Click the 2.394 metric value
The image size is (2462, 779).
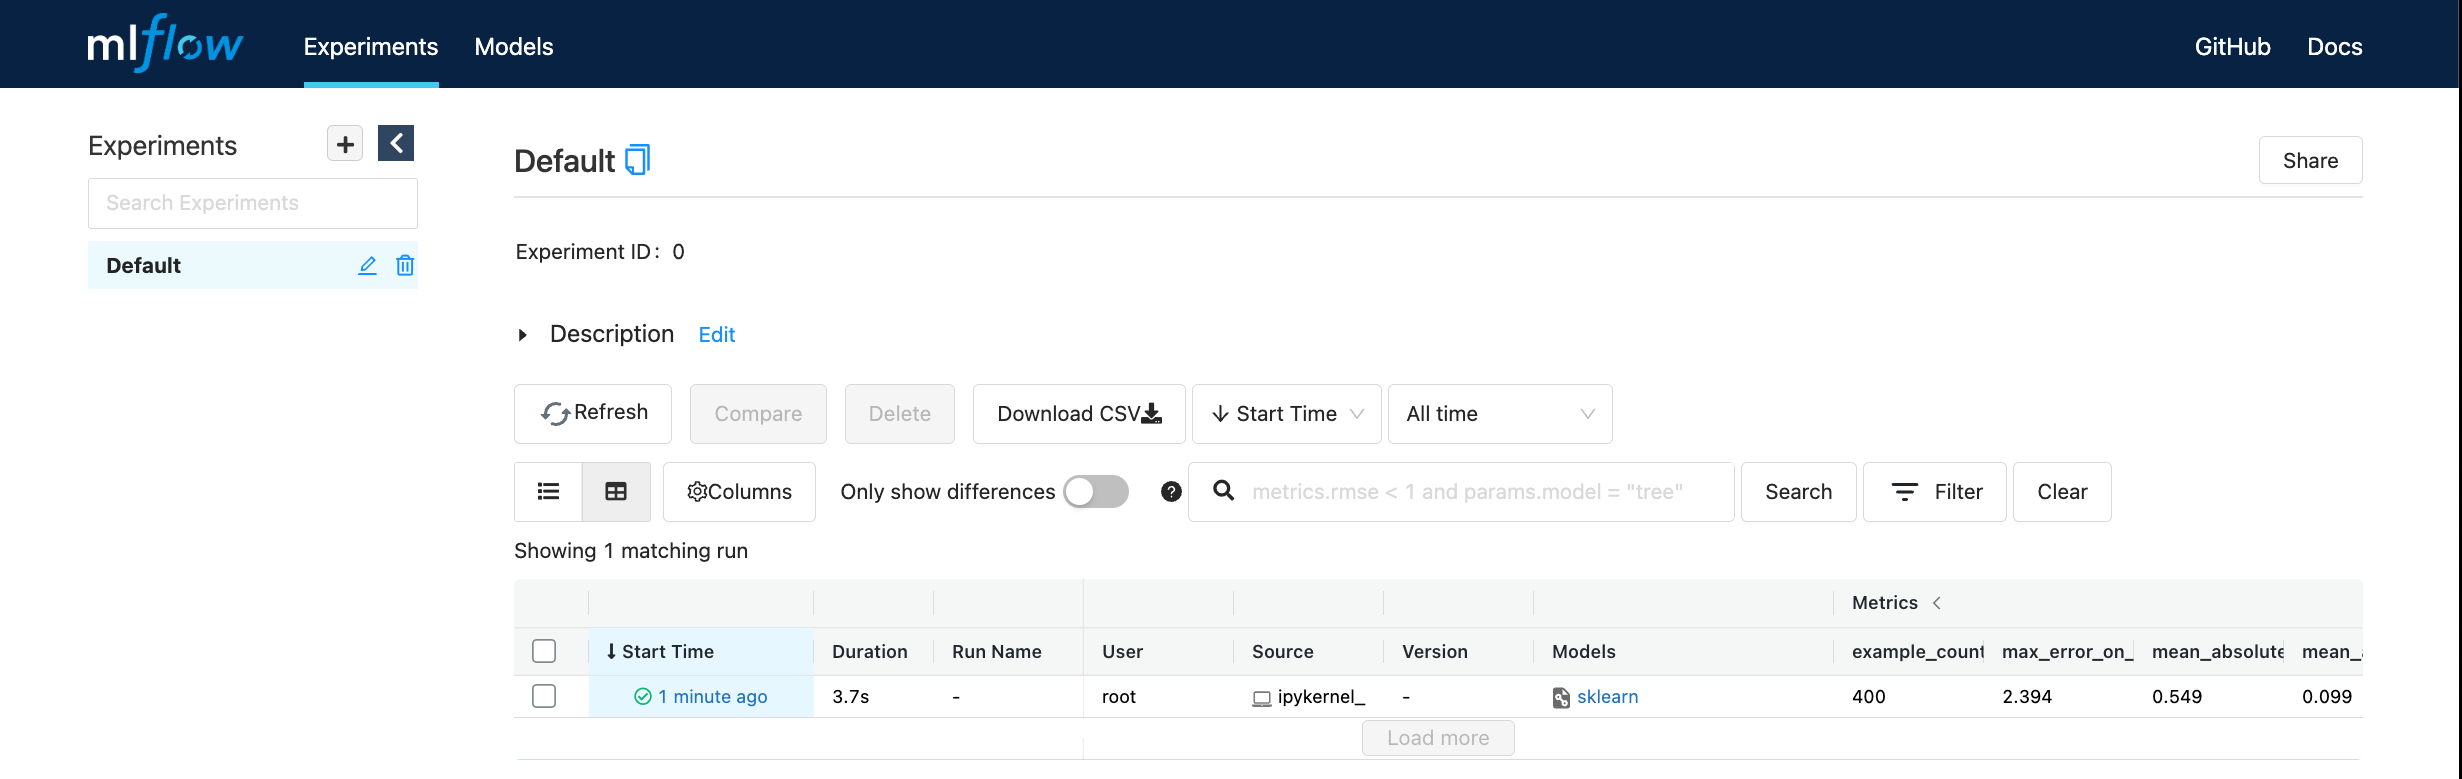coord(2027,696)
